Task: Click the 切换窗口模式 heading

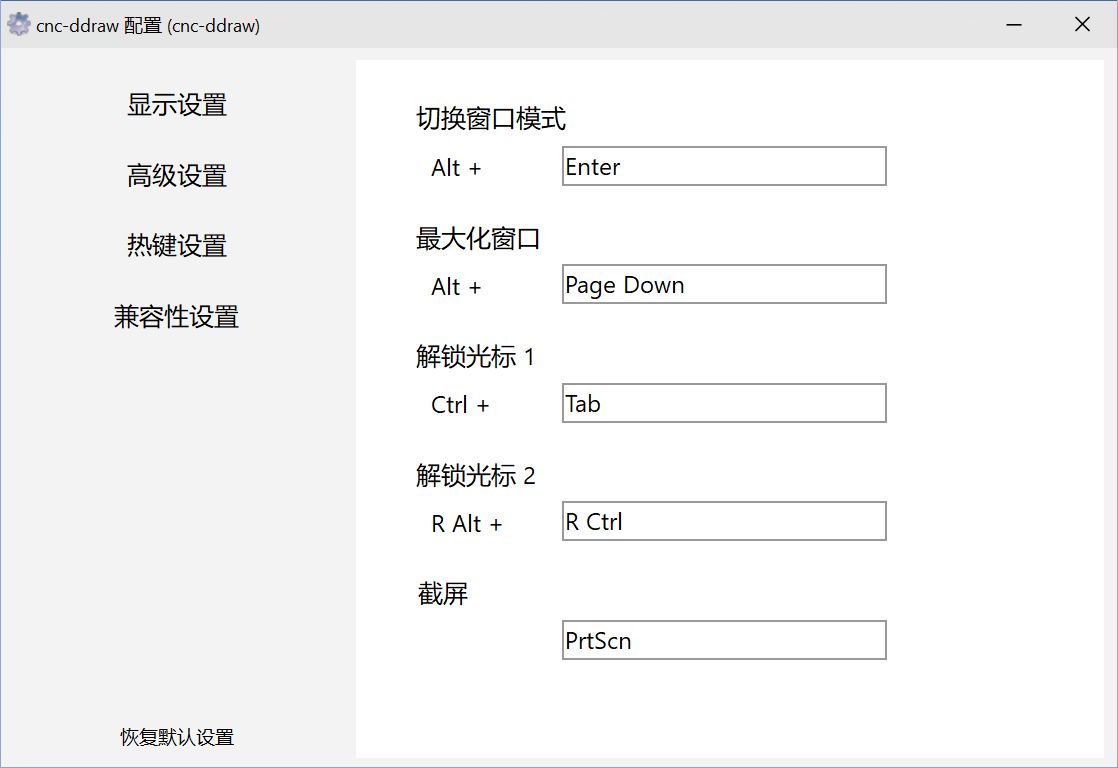Action: [x=491, y=119]
